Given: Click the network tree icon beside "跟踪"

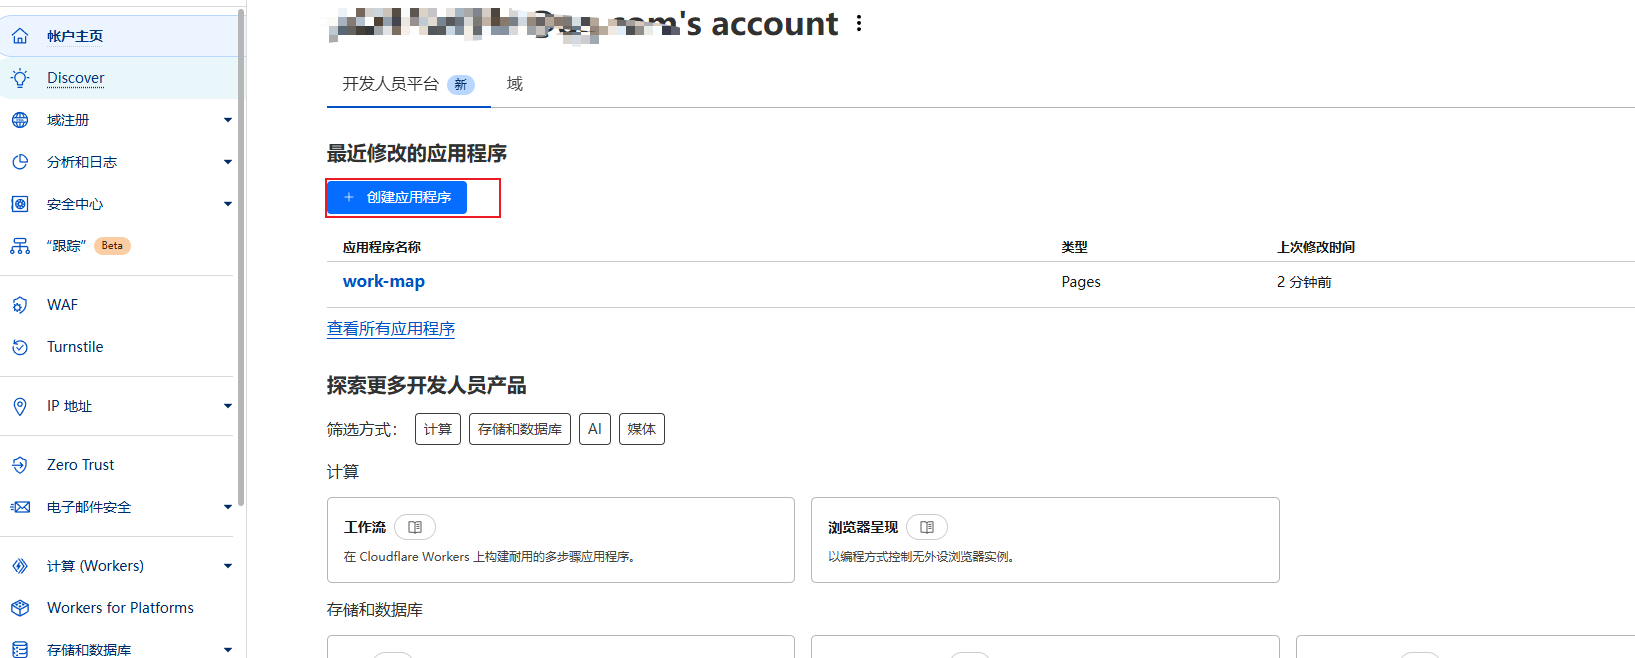Looking at the screenshot, I should [20, 246].
